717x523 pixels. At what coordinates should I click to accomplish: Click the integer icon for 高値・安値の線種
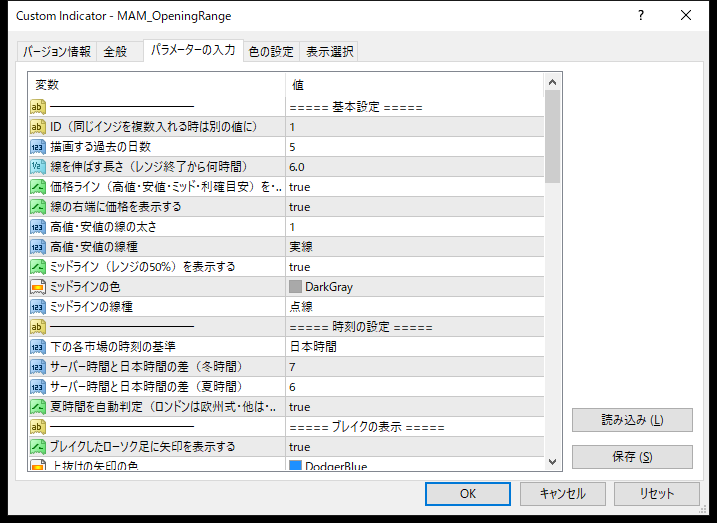coord(38,247)
